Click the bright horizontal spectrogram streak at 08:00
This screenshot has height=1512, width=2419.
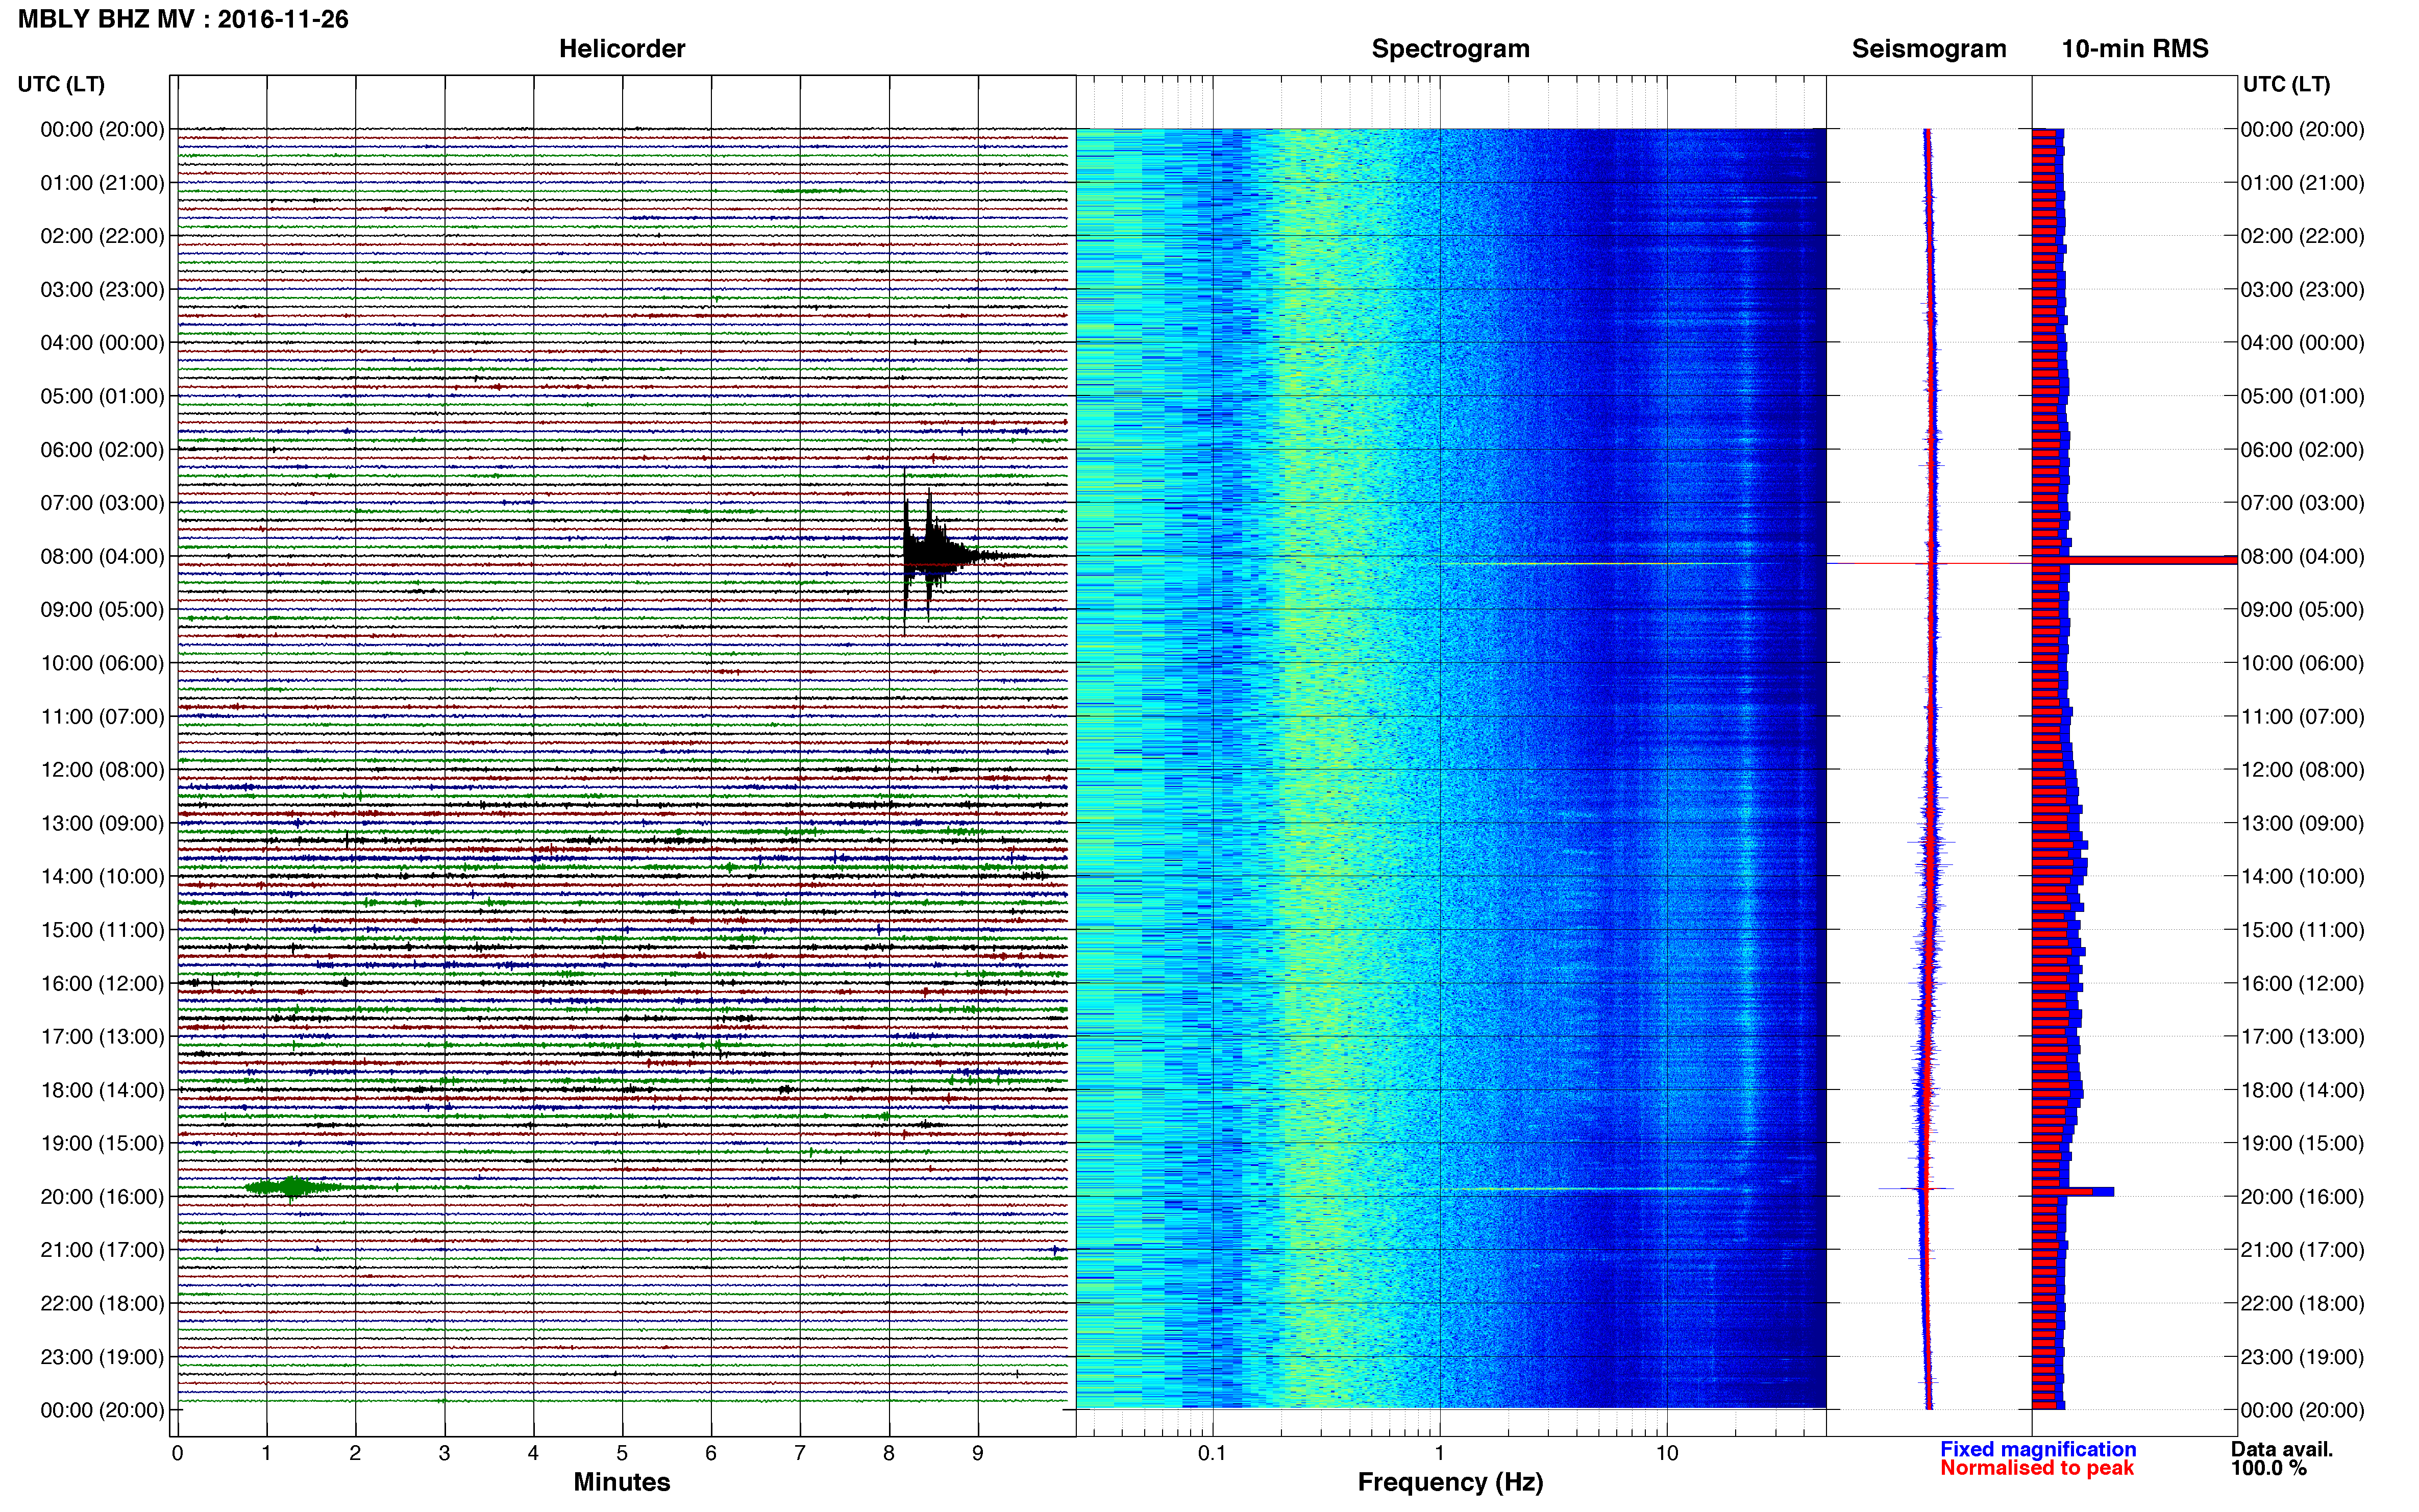tap(1600, 564)
